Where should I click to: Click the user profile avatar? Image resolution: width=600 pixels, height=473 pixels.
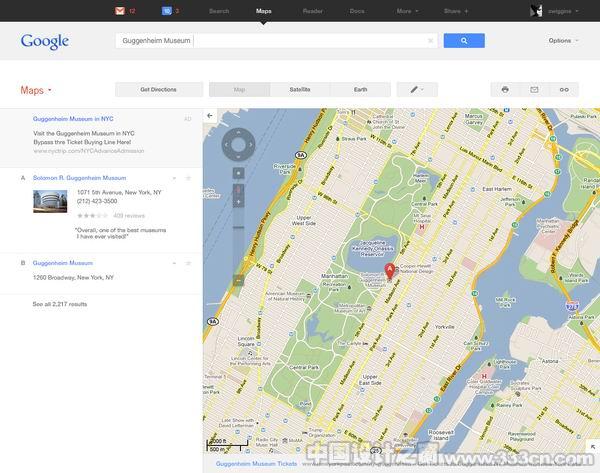pyautogui.click(x=536, y=11)
